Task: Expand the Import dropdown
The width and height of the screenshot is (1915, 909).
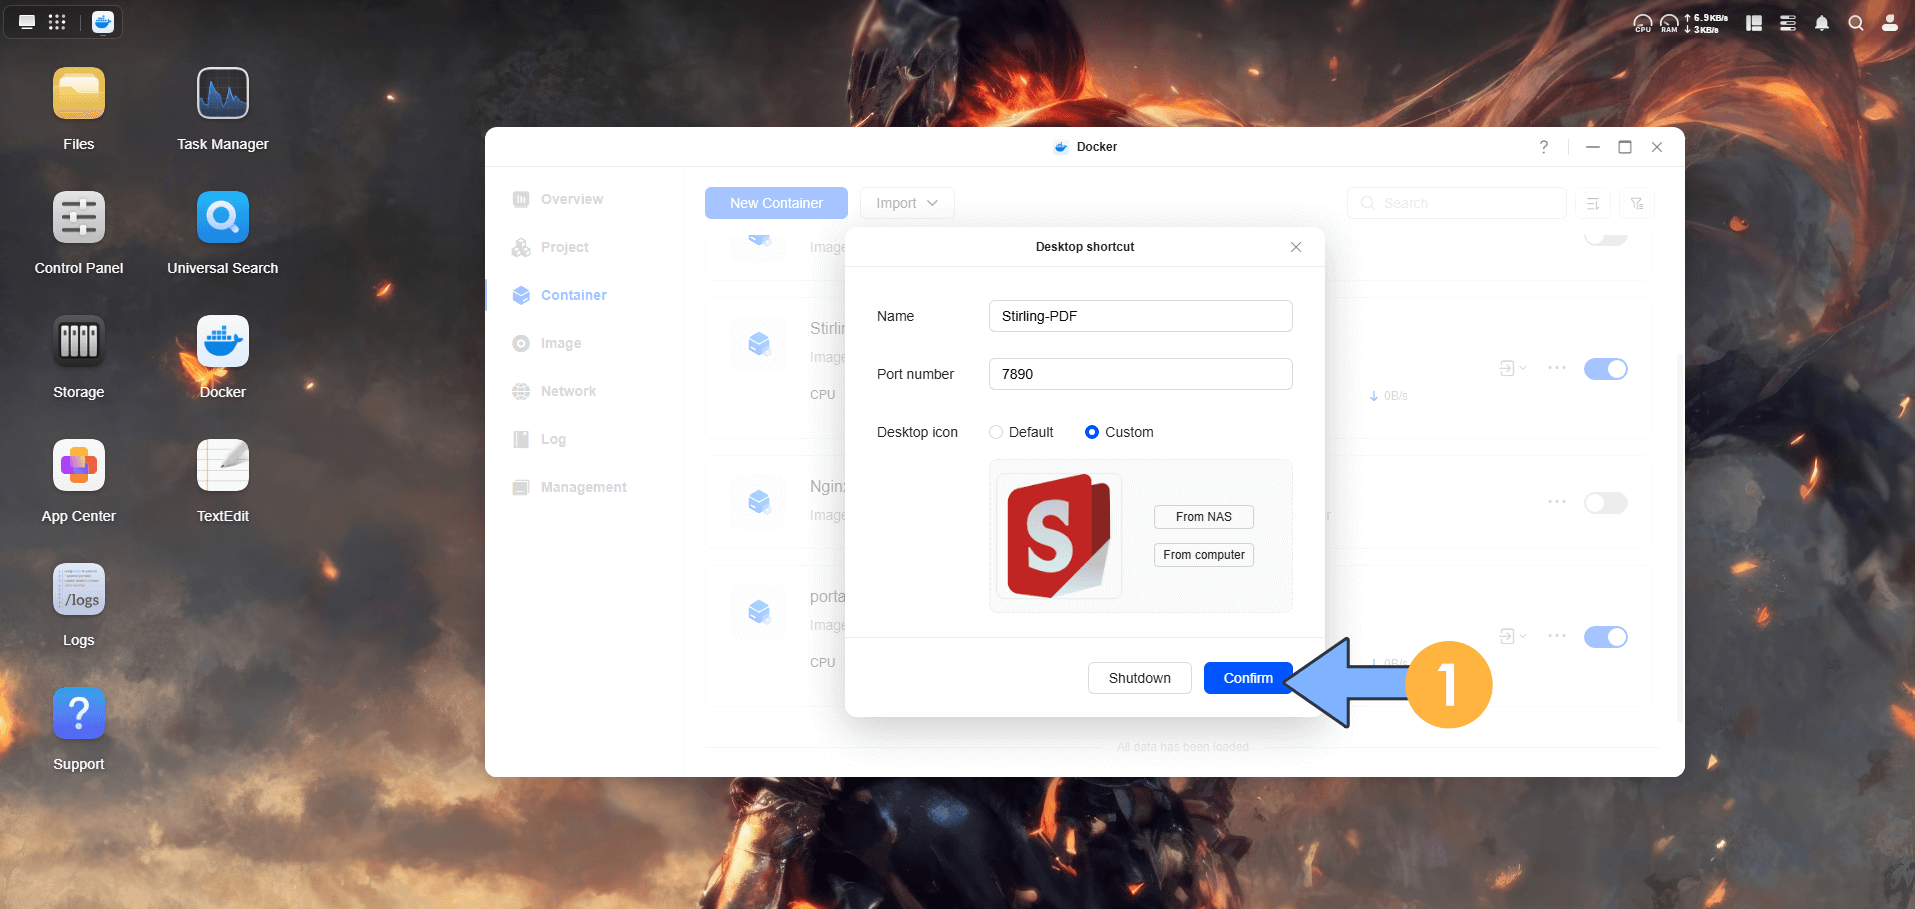Action: pos(907,203)
